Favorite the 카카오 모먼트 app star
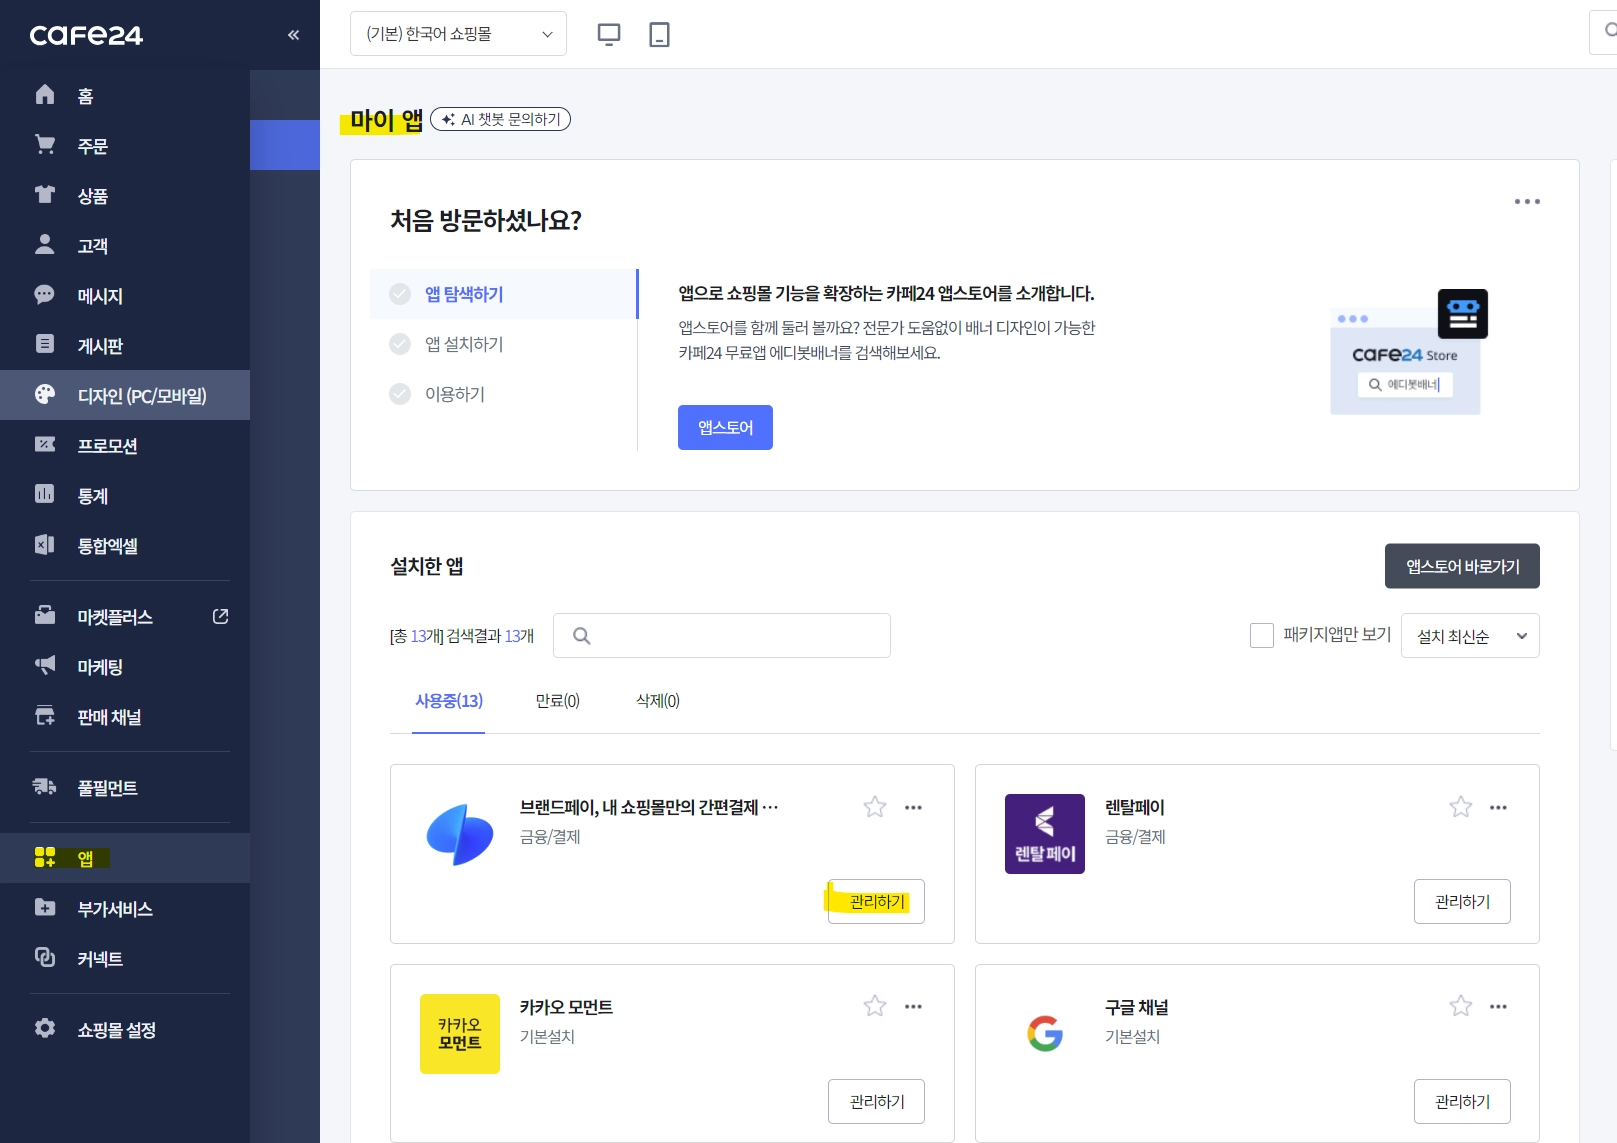1617x1143 pixels. point(875,1006)
